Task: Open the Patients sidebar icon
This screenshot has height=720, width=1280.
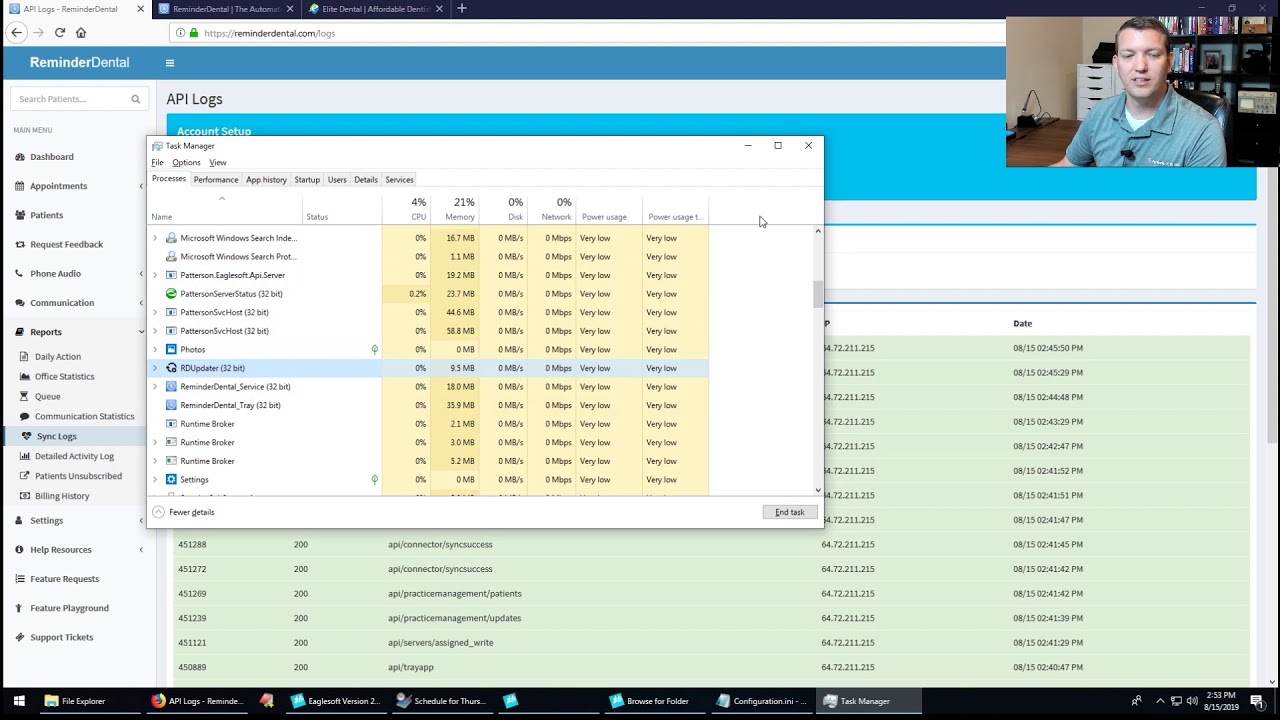Action: point(20,215)
